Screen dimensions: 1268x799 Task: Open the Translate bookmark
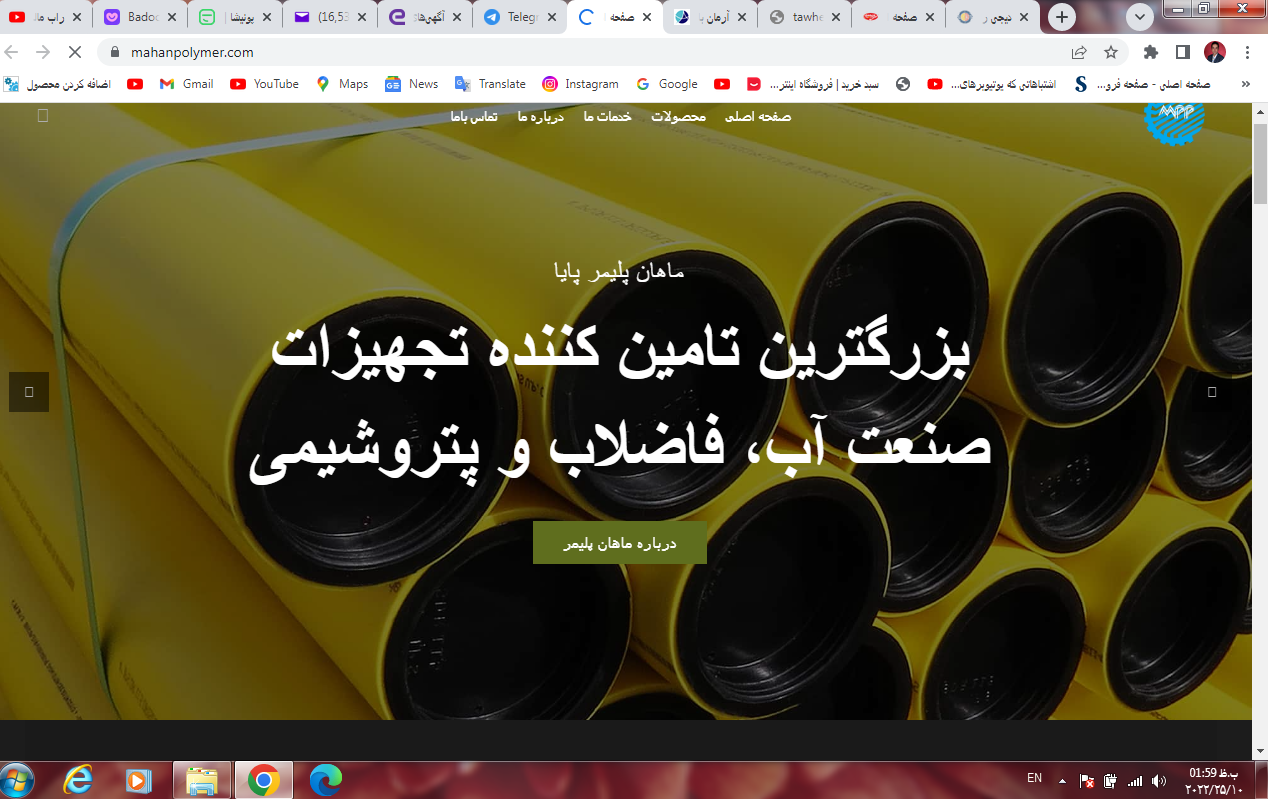click(x=490, y=84)
